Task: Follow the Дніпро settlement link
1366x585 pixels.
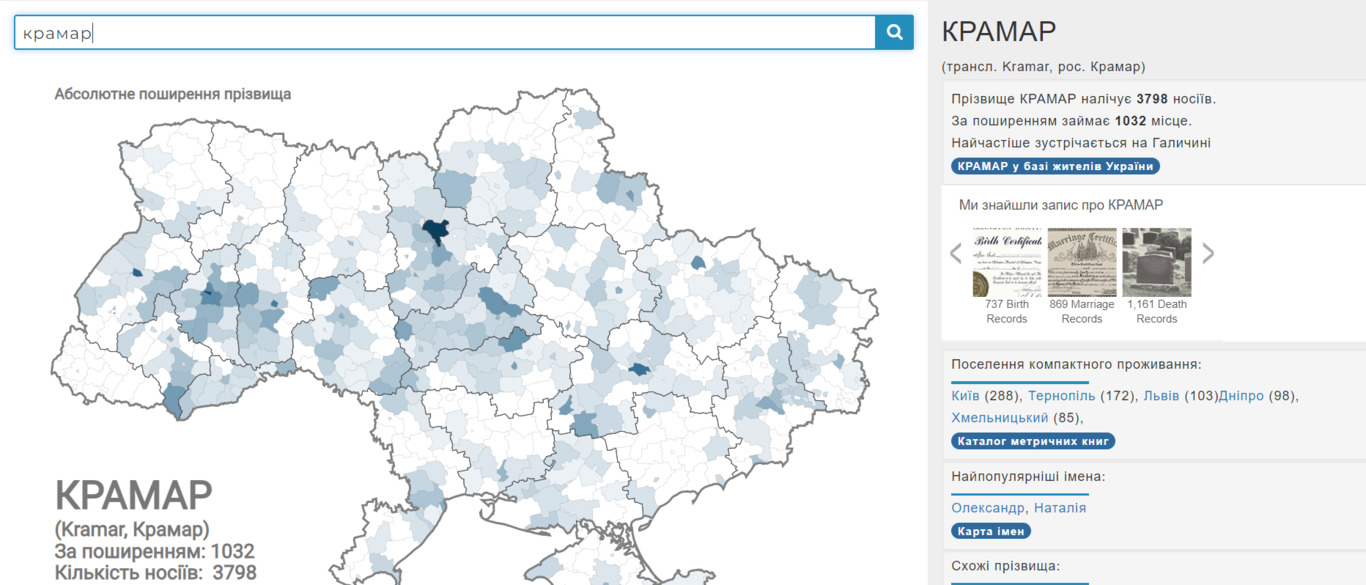Action: click(x=1241, y=396)
